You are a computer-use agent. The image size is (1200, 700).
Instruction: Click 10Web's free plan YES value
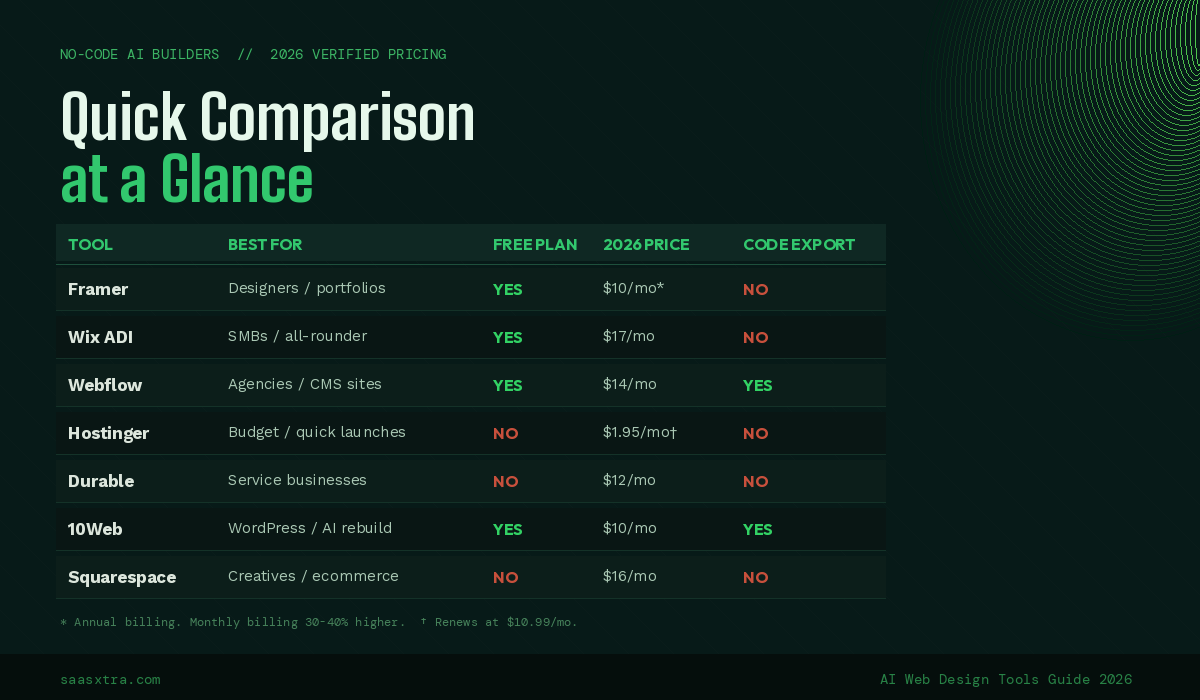[x=508, y=530]
